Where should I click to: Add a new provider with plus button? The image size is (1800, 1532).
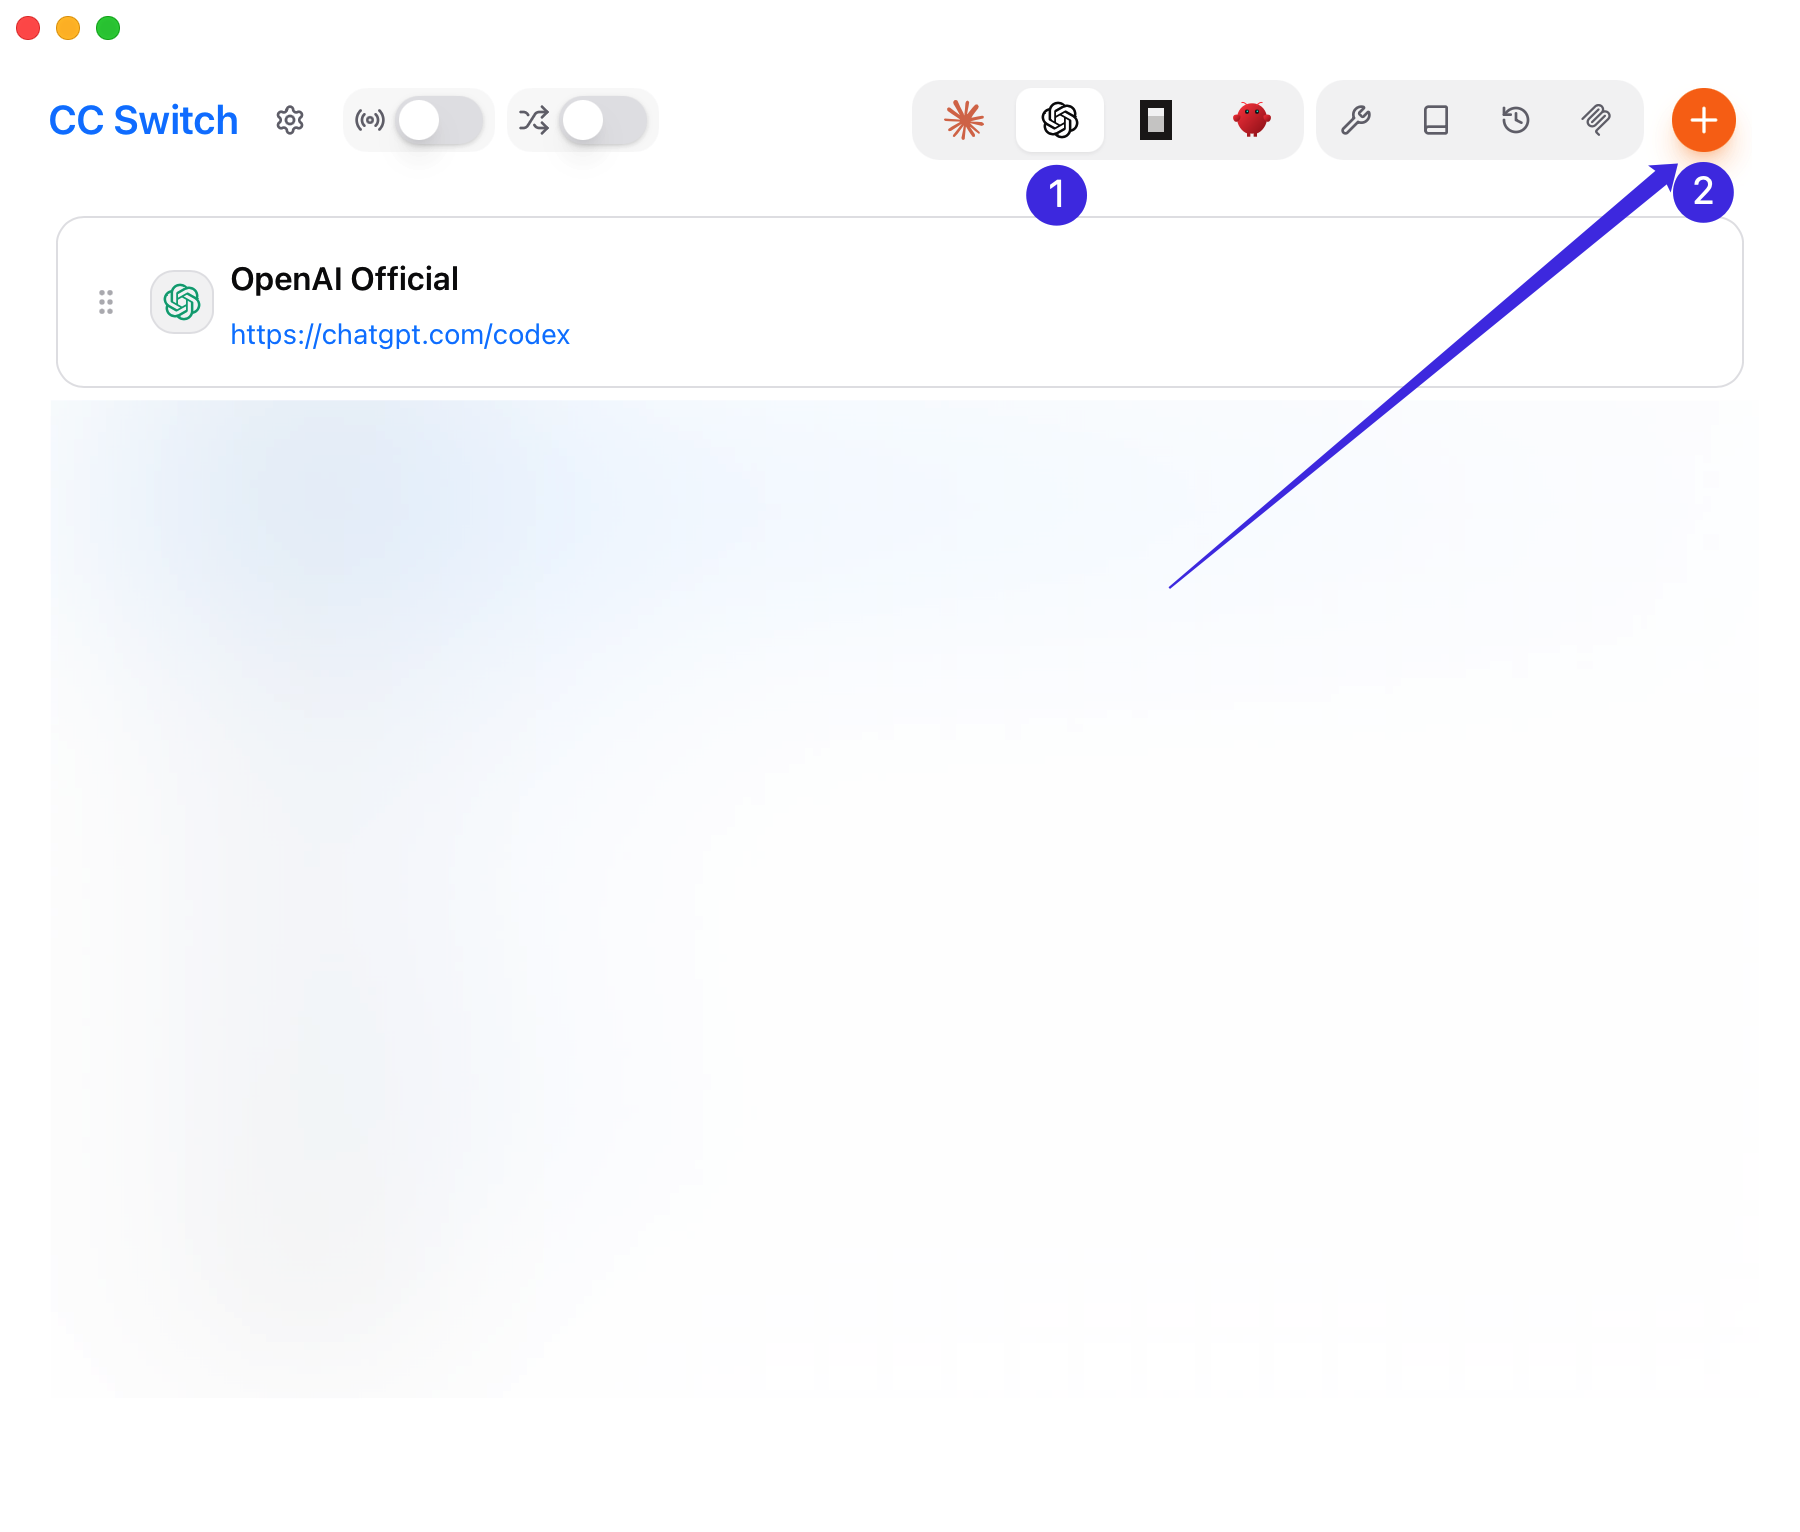[1704, 120]
